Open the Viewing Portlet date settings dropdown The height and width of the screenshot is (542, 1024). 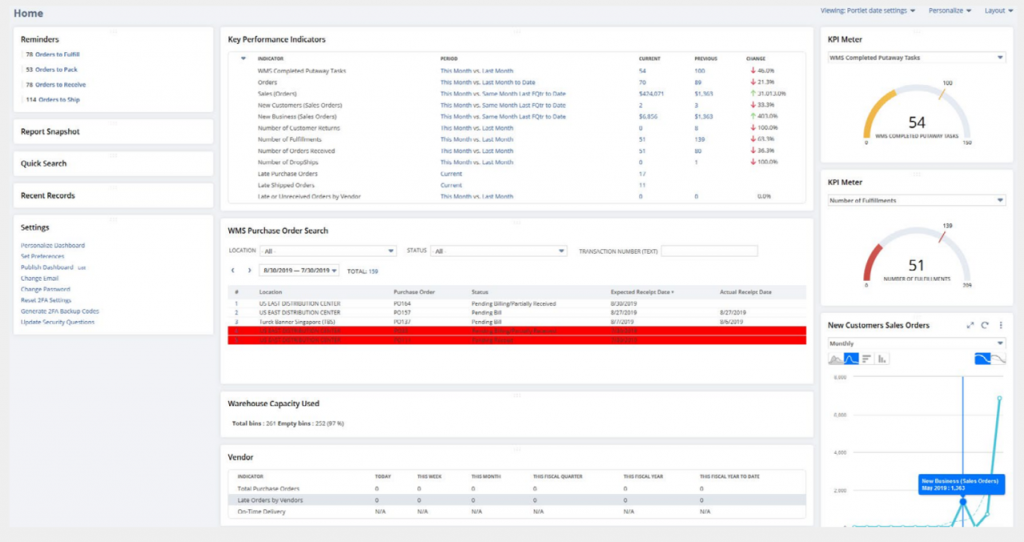point(868,10)
